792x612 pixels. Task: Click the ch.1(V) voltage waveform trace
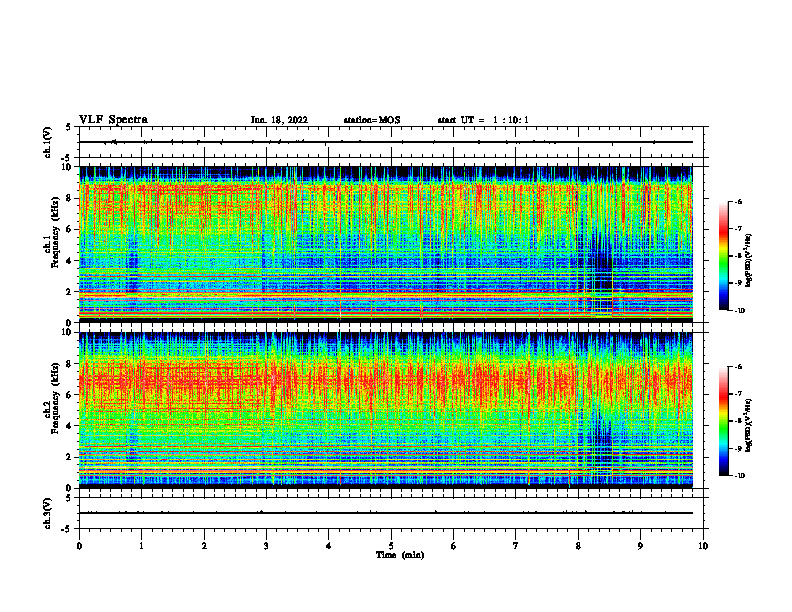(x=386, y=142)
